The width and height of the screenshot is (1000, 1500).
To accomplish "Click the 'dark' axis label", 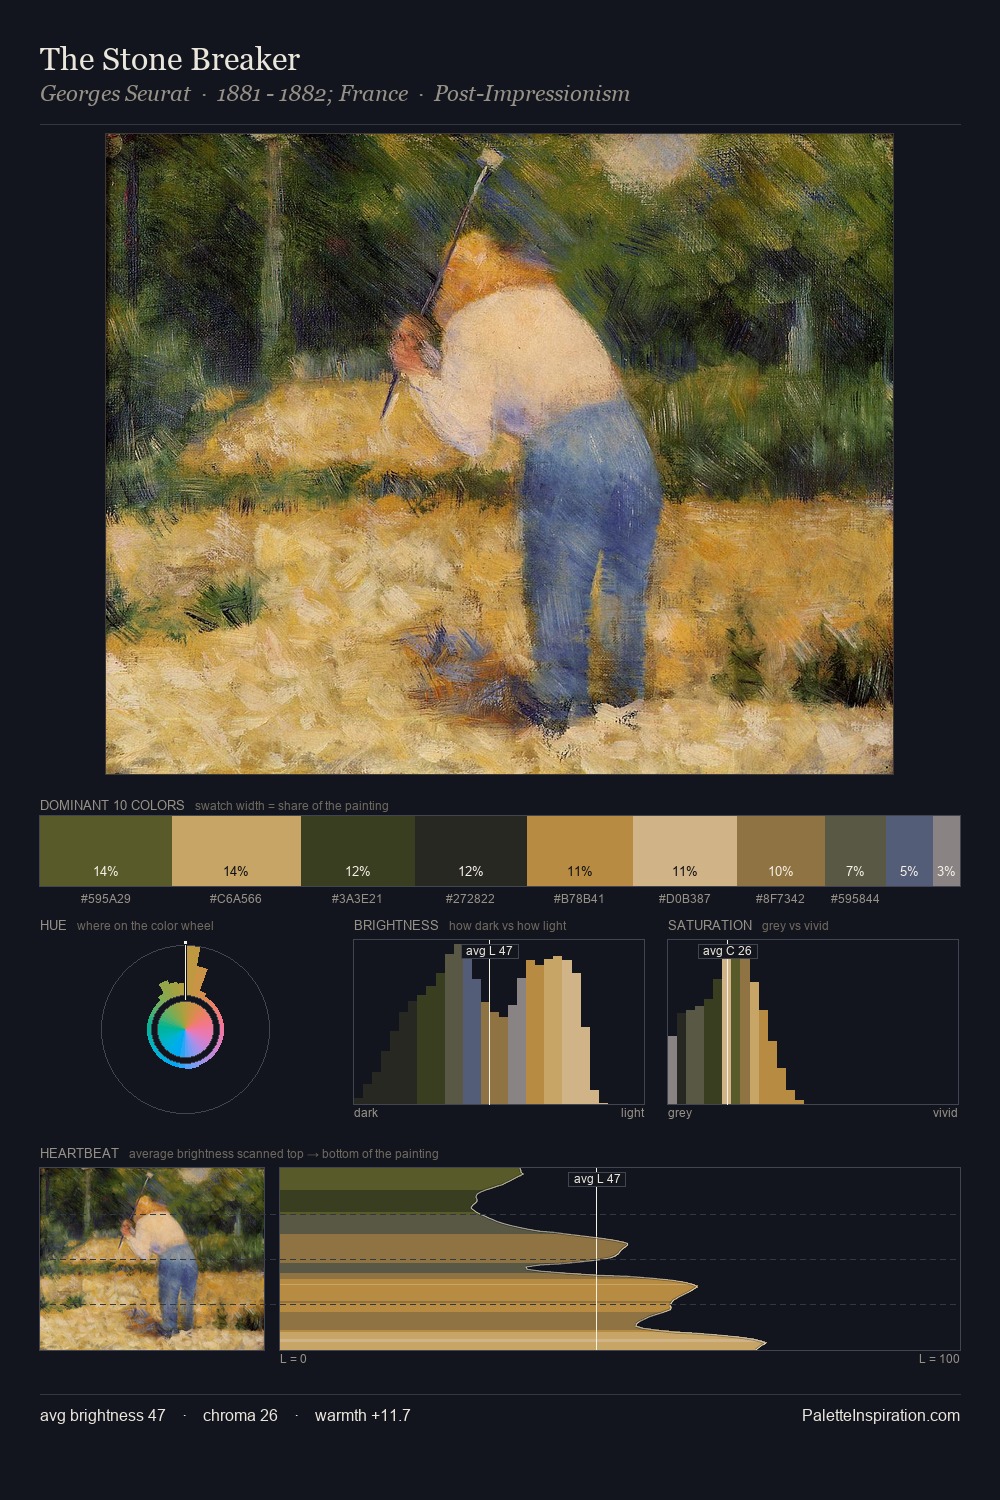I will tap(366, 1113).
